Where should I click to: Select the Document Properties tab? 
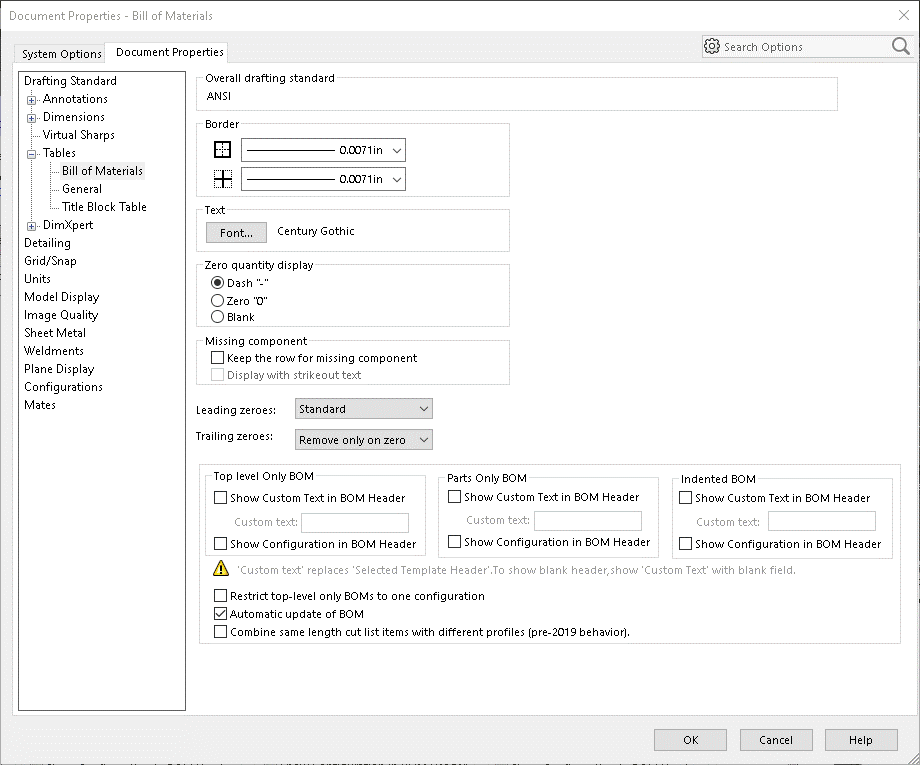point(170,52)
